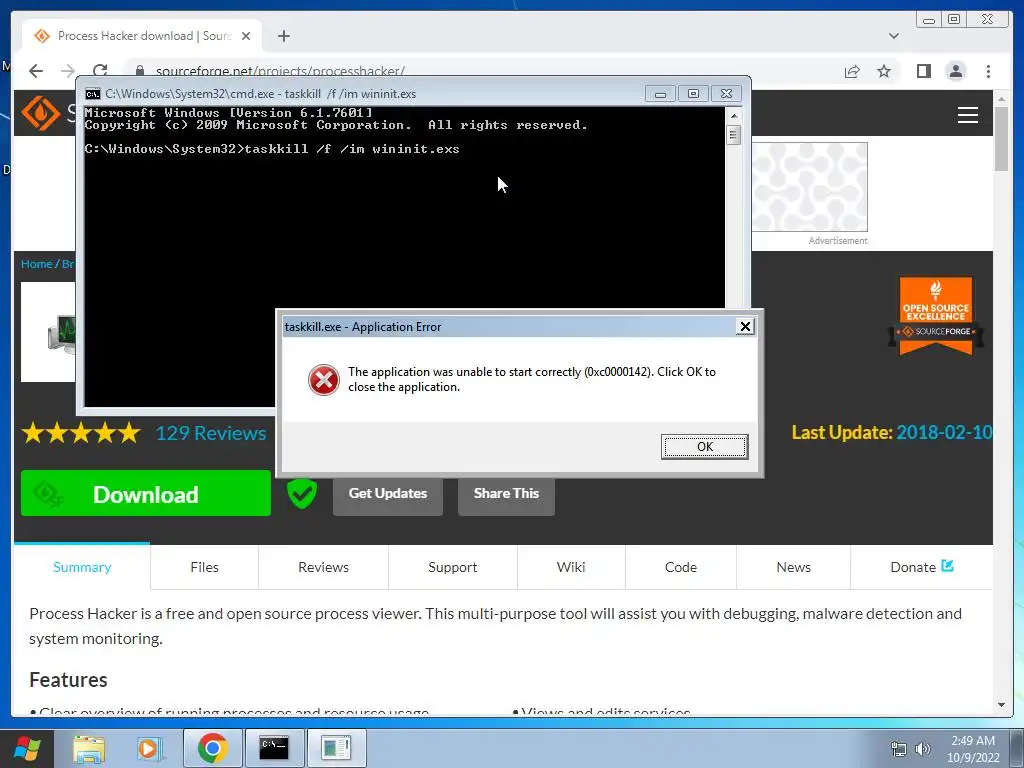Click the last taskbar application icon
Viewport: 1024px width, 768px height.
coord(336,748)
